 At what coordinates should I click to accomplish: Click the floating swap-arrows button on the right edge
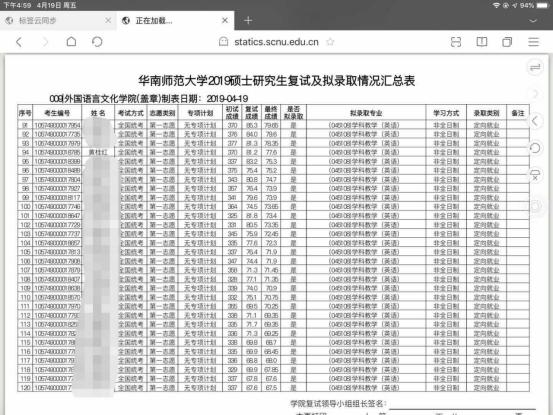tap(535, 67)
